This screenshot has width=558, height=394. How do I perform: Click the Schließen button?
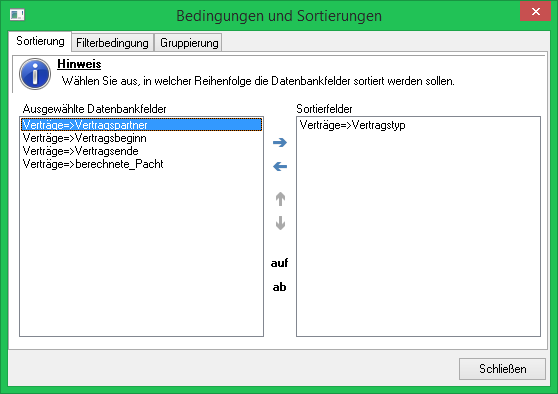point(502,369)
